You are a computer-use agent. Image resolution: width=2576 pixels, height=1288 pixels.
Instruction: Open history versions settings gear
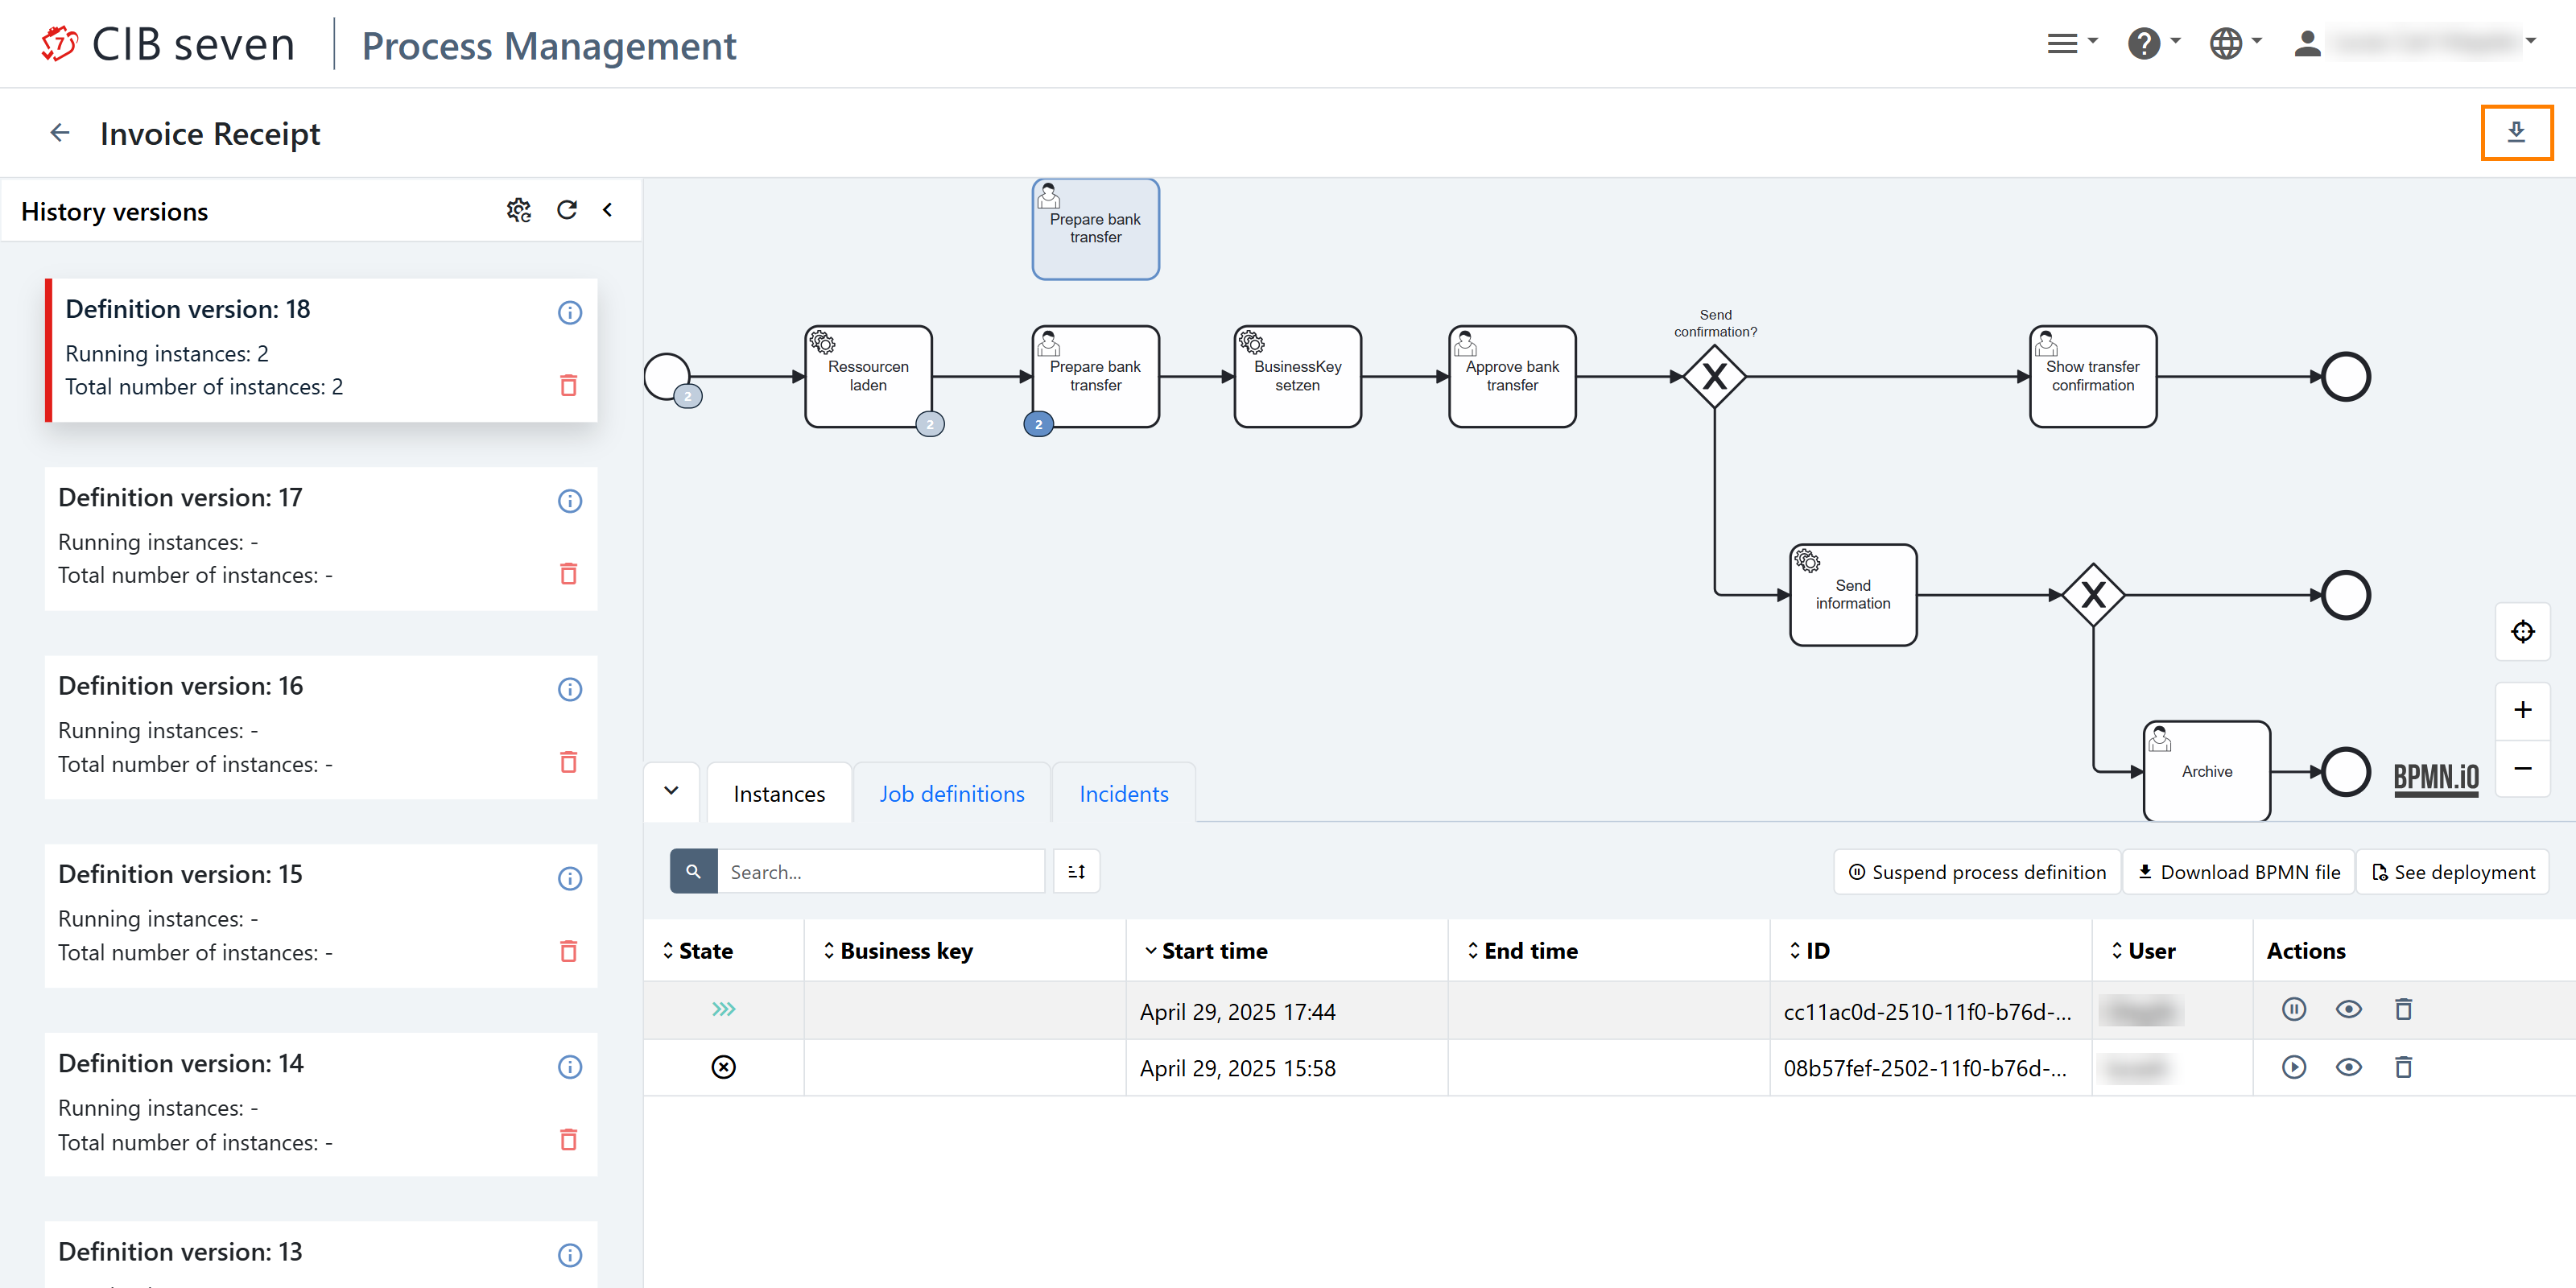518,210
